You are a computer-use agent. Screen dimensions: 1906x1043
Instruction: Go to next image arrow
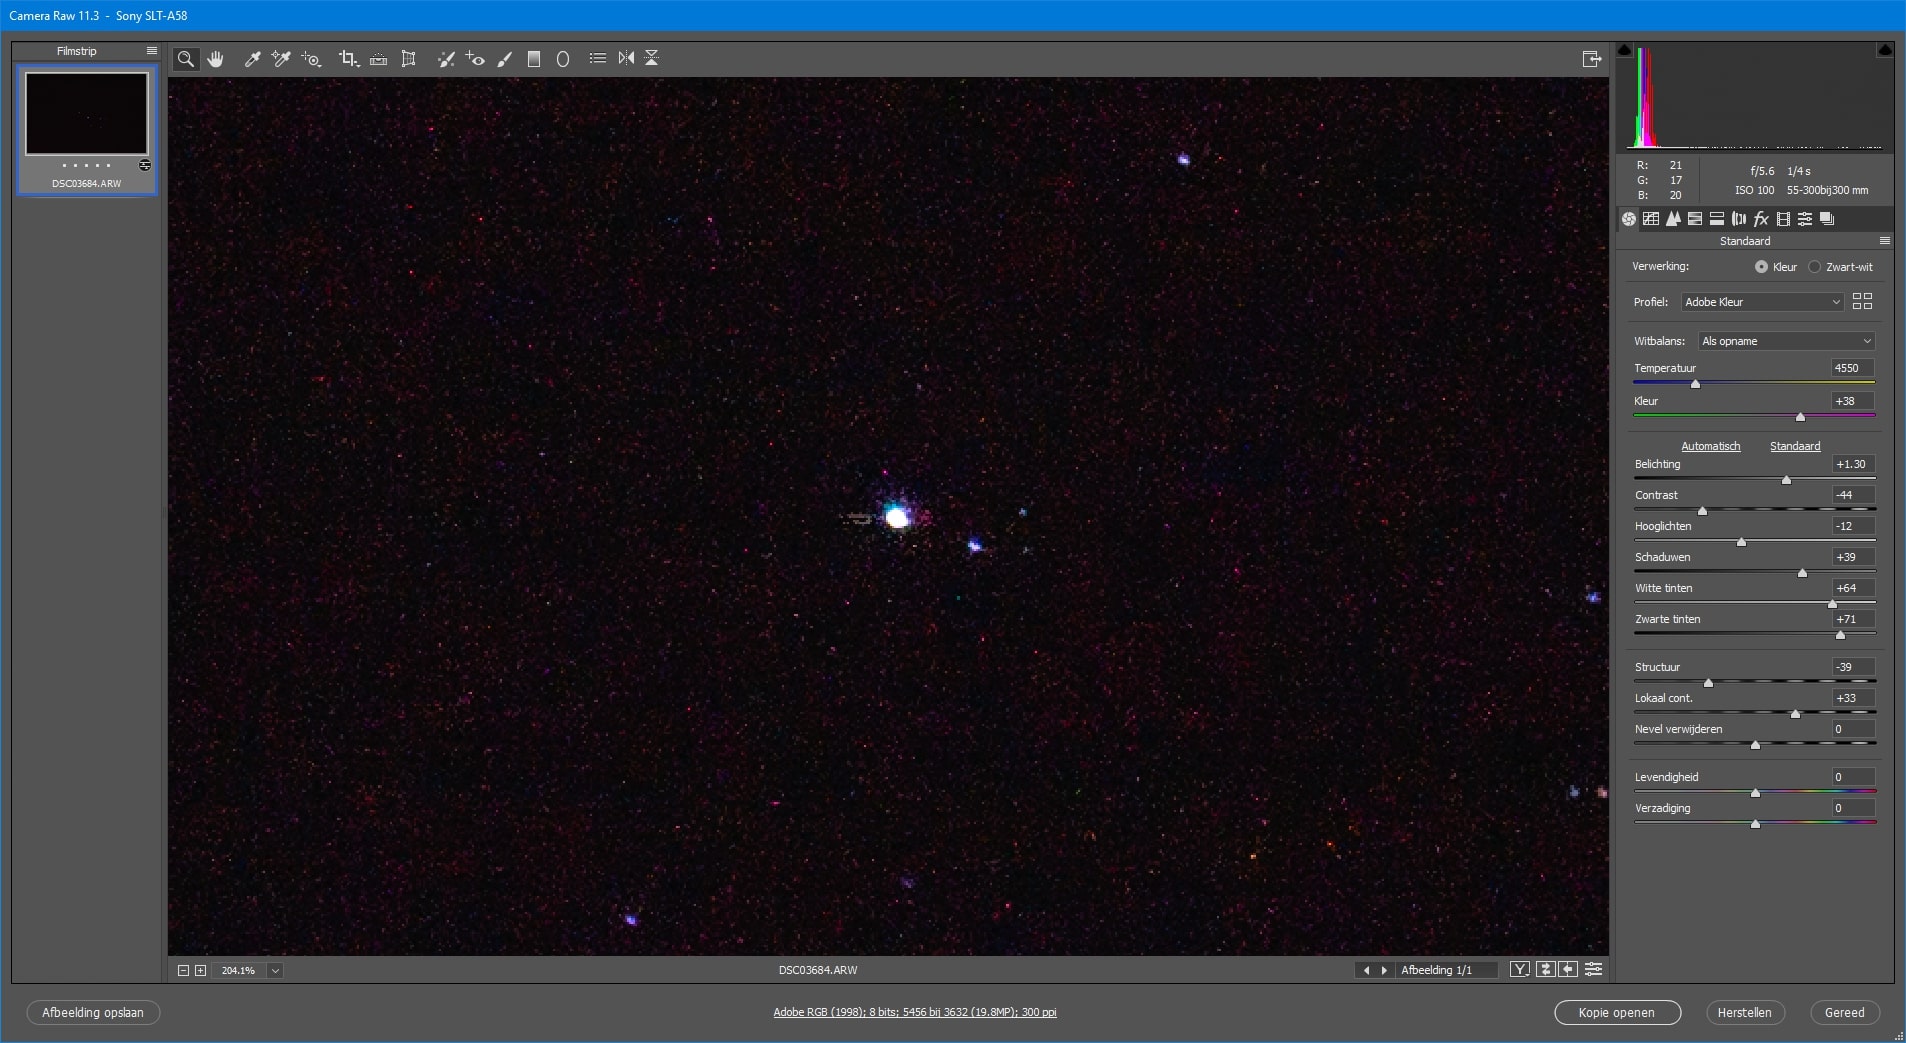(1384, 970)
